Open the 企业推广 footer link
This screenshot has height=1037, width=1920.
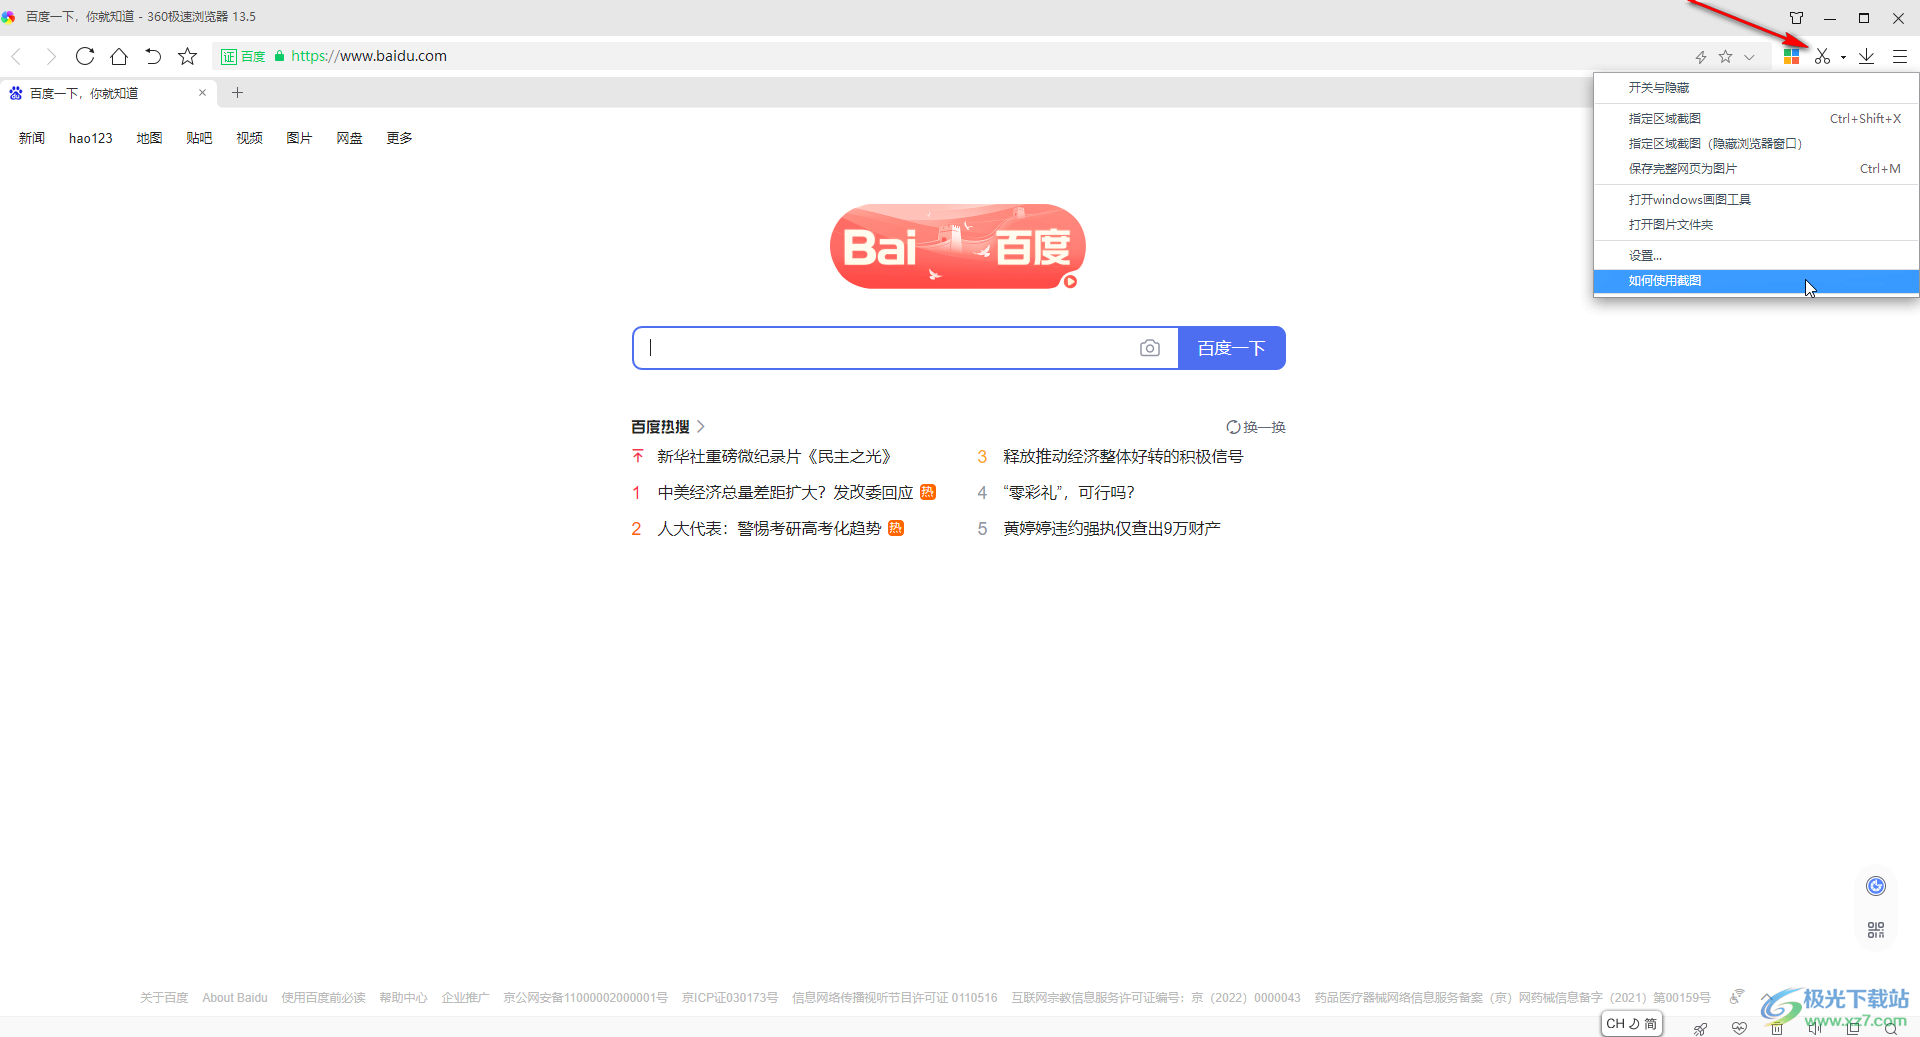point(465,998)
